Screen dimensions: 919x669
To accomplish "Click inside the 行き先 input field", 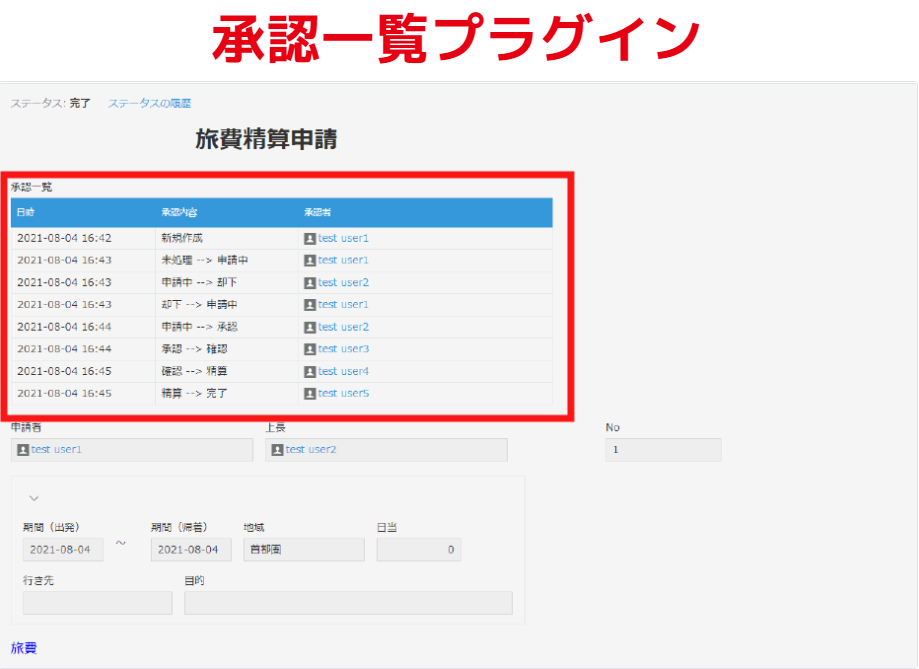I will (x=96, y=602).
